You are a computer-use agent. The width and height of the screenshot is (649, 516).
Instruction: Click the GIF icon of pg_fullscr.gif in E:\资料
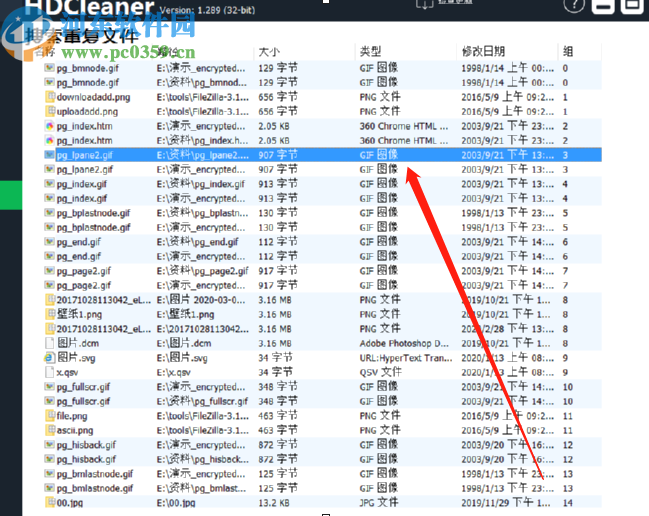[50, 401]
